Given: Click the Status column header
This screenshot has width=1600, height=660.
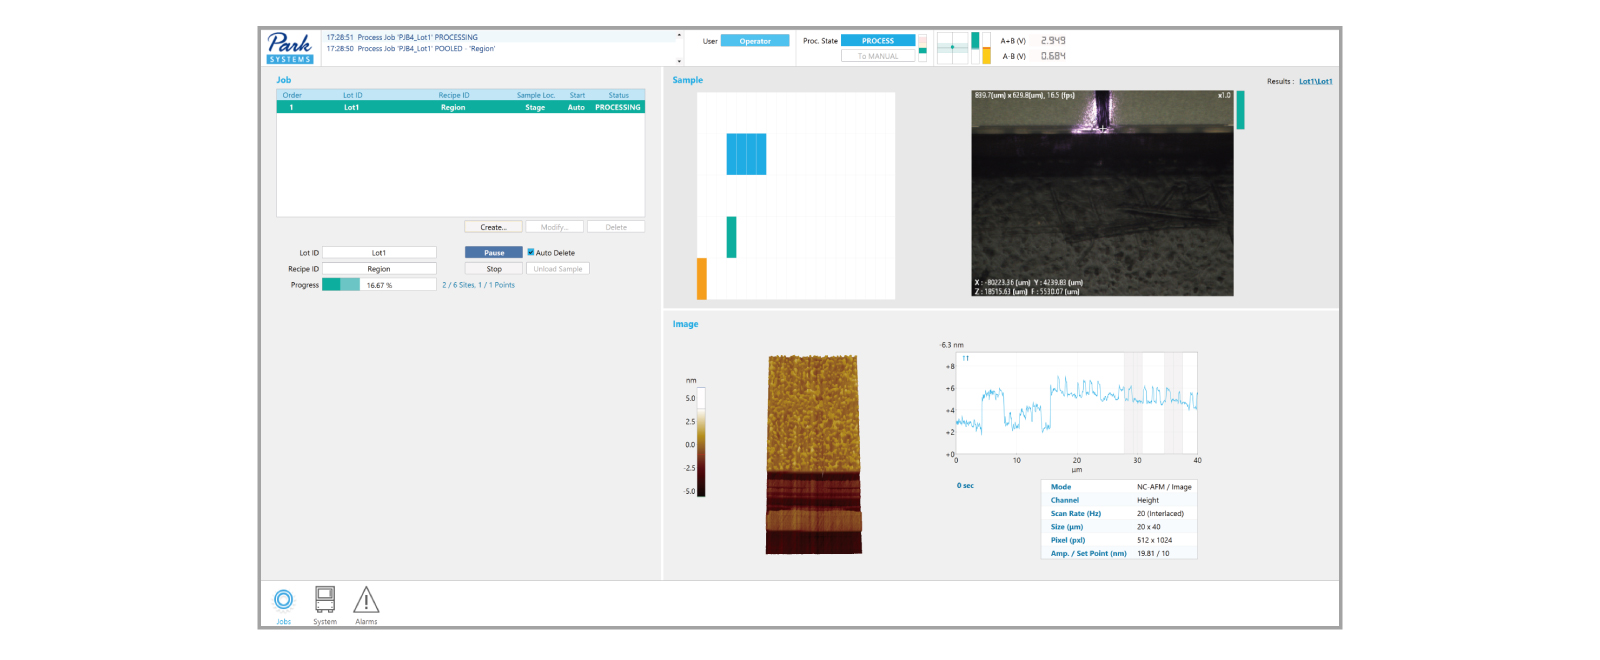Looking at the screenshot, I should [x=618, y=95].
